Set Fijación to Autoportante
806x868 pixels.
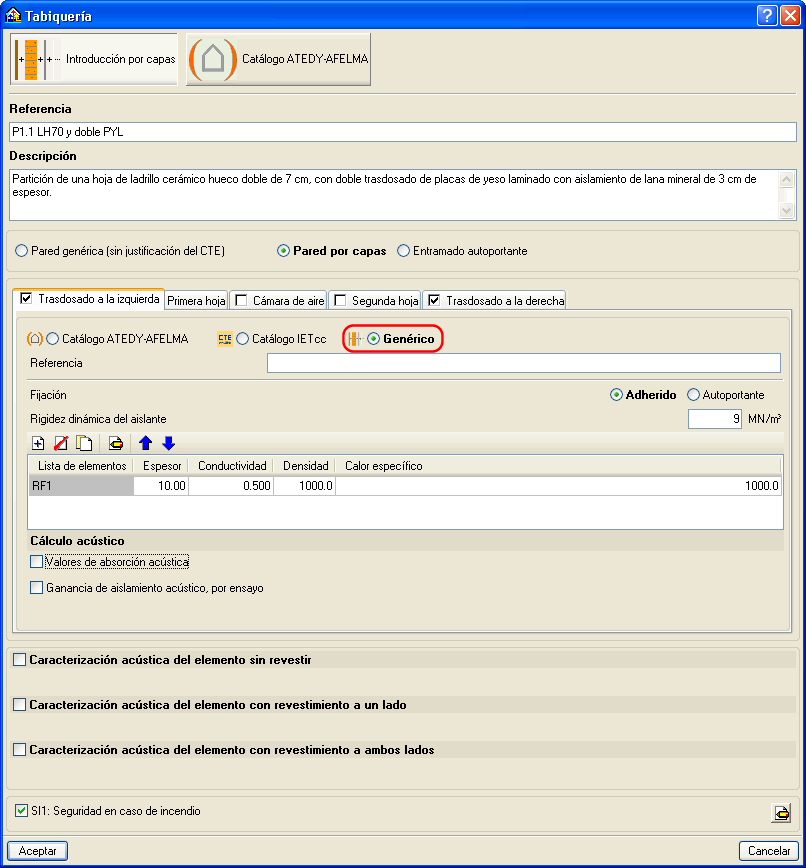(726, 395)
